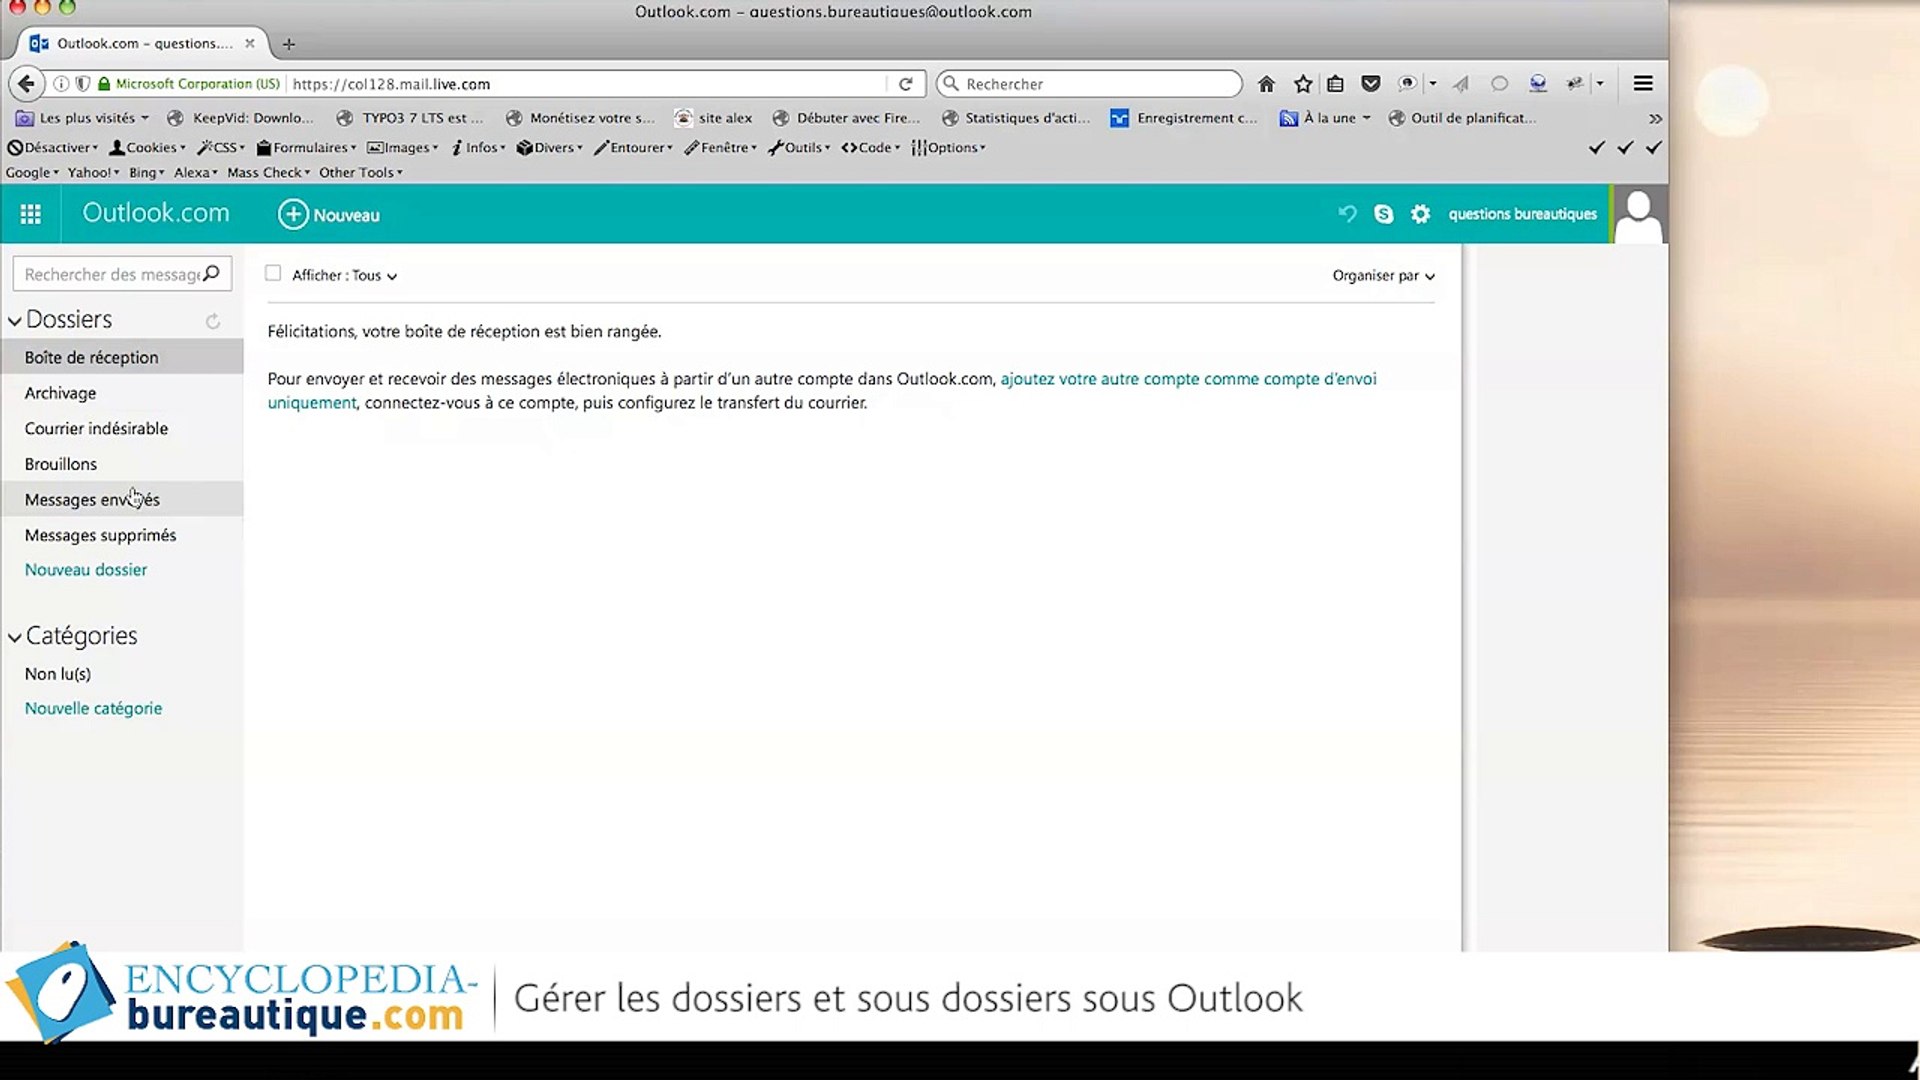Refresh the Dossiers folder list

pyautogui.click(x=212, y=321)
